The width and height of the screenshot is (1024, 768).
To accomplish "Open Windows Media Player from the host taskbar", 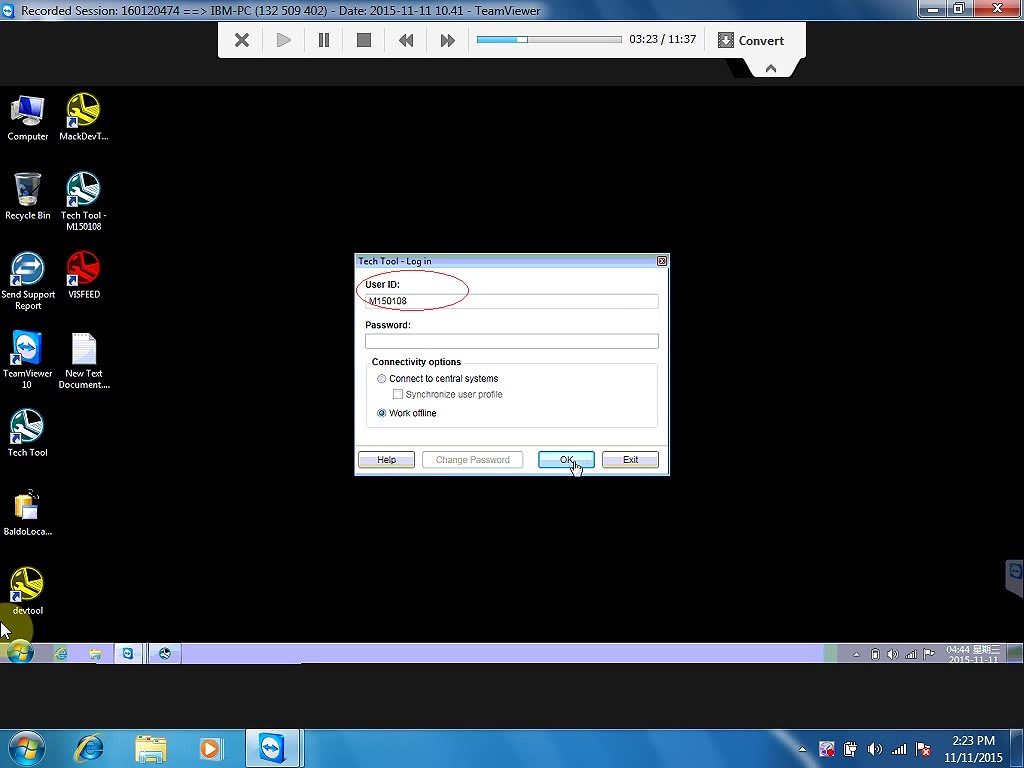I will click(211, 748).
